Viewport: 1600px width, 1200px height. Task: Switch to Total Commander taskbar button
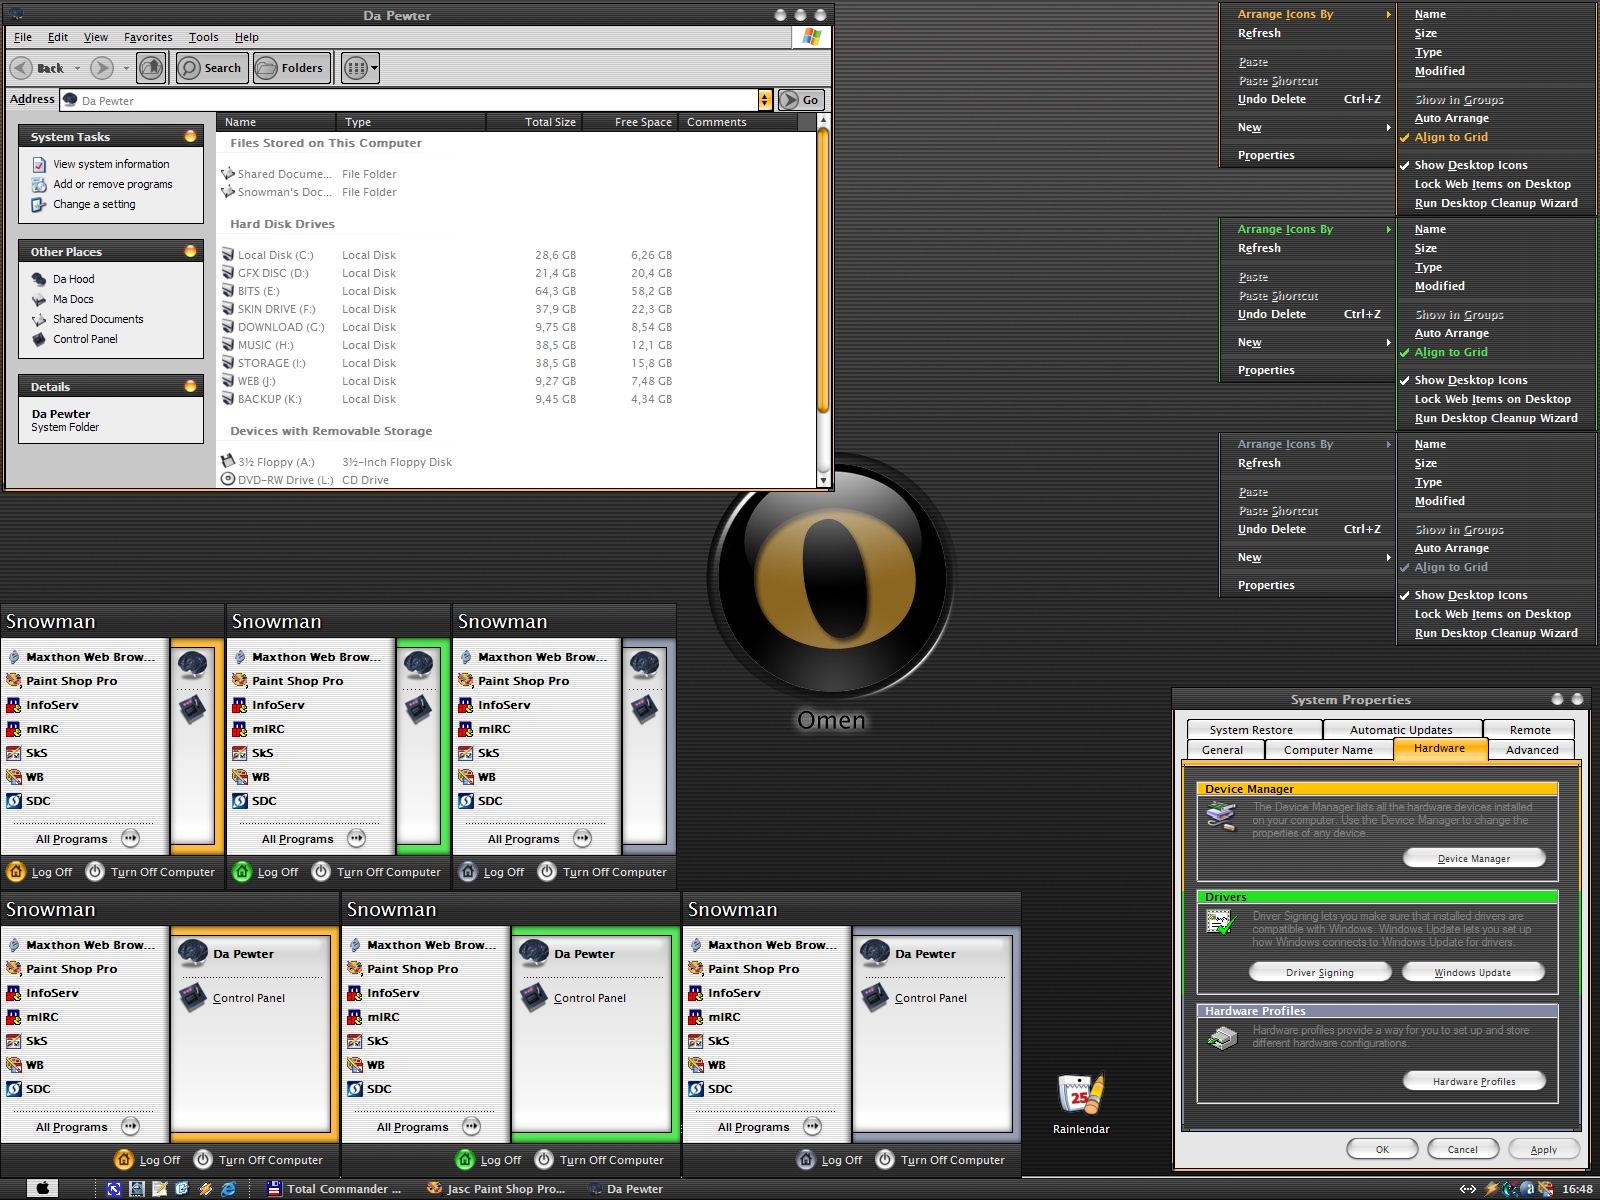tap(335, 1189)
